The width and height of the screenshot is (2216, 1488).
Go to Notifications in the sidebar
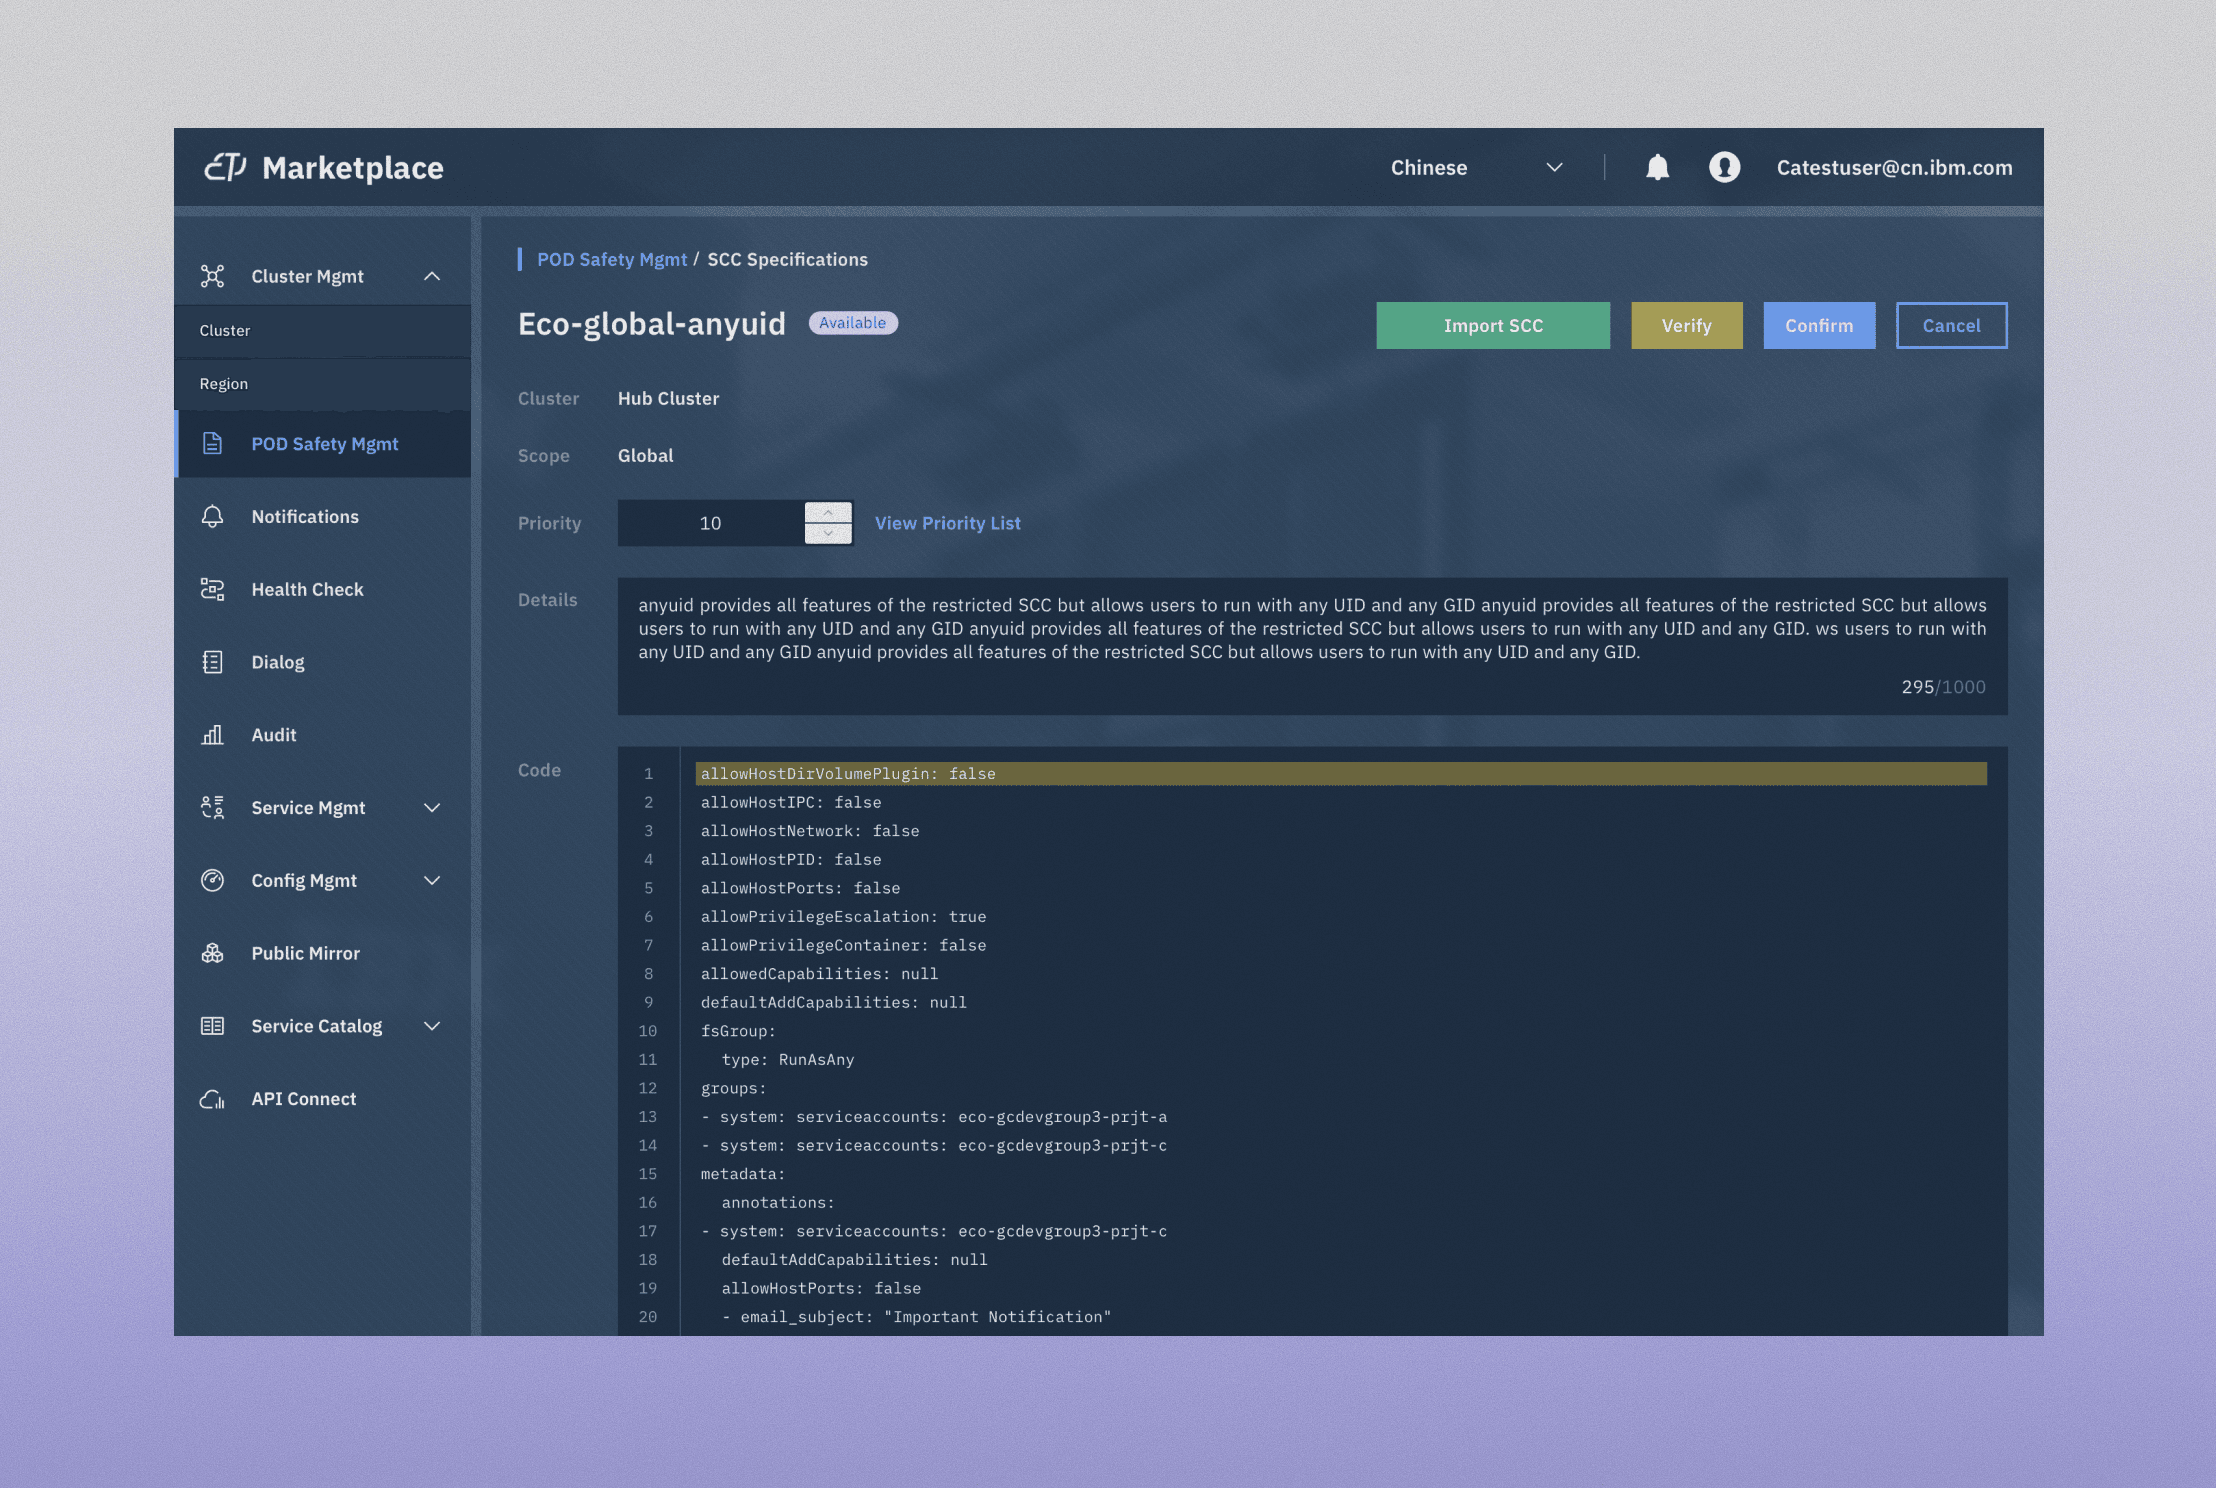[x=305, y=517]
